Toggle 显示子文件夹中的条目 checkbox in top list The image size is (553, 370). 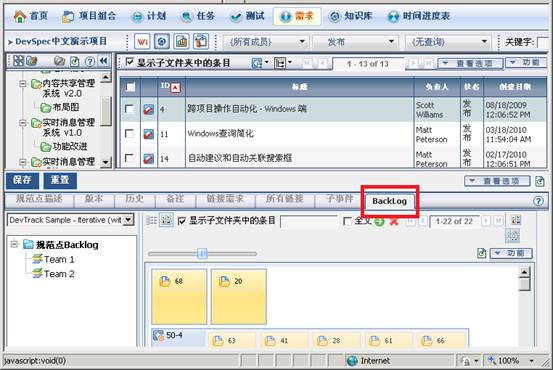click(129, 62)
